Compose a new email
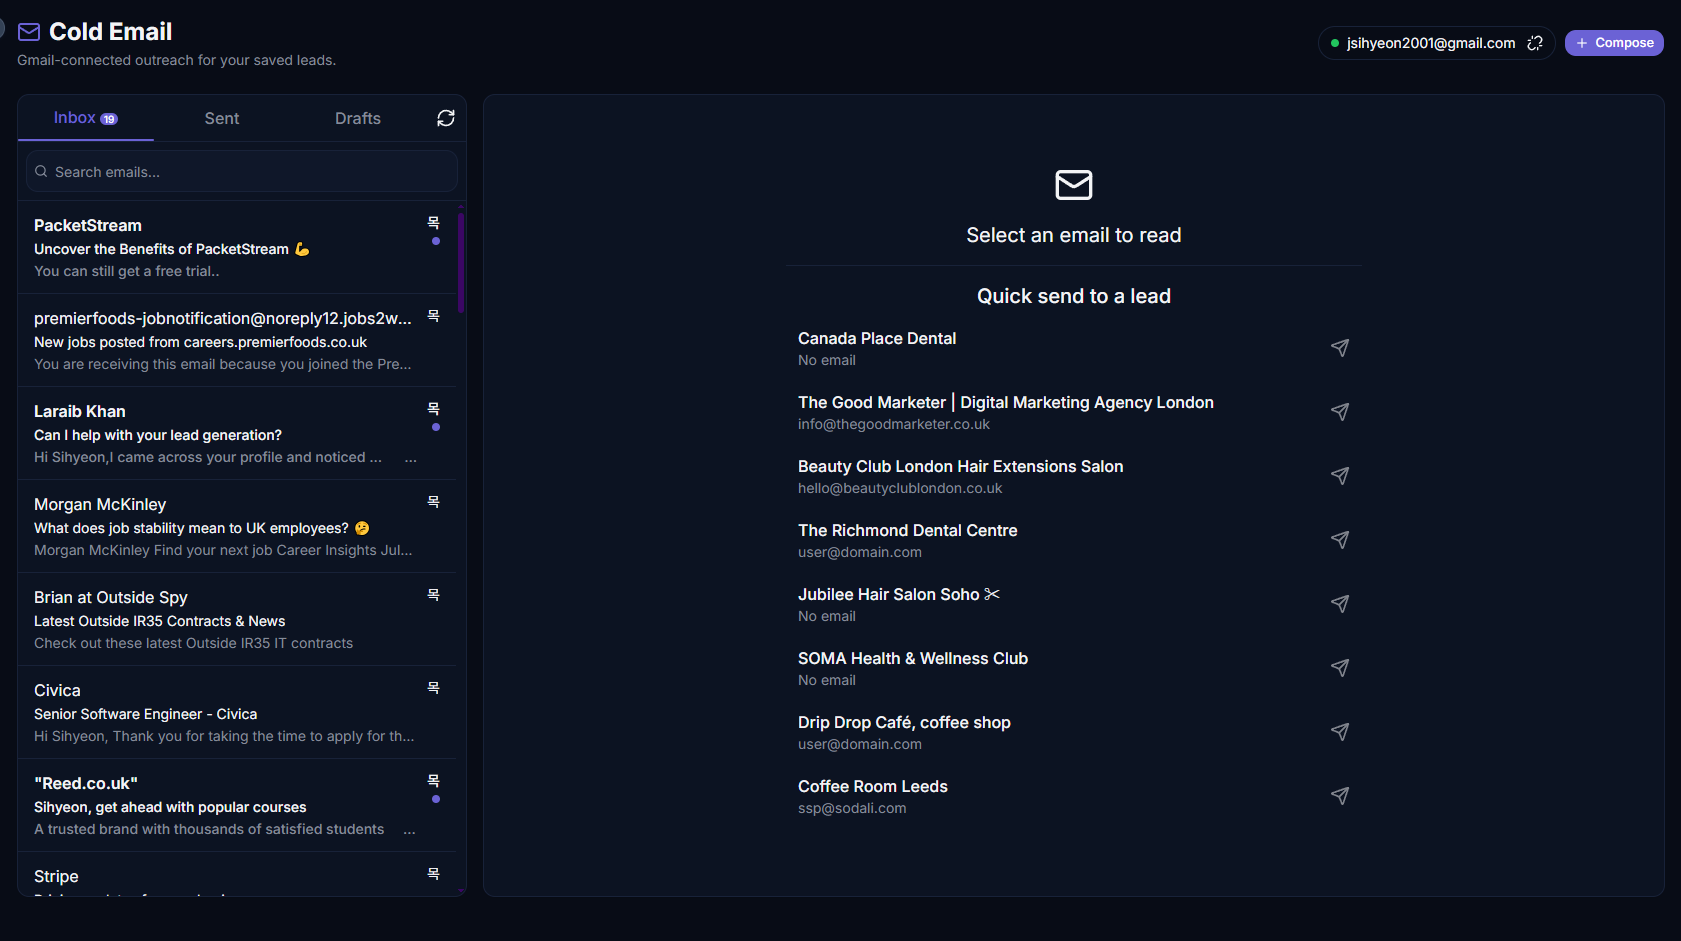This screenshot has width=1681, height=941. tap(1614, 43)
